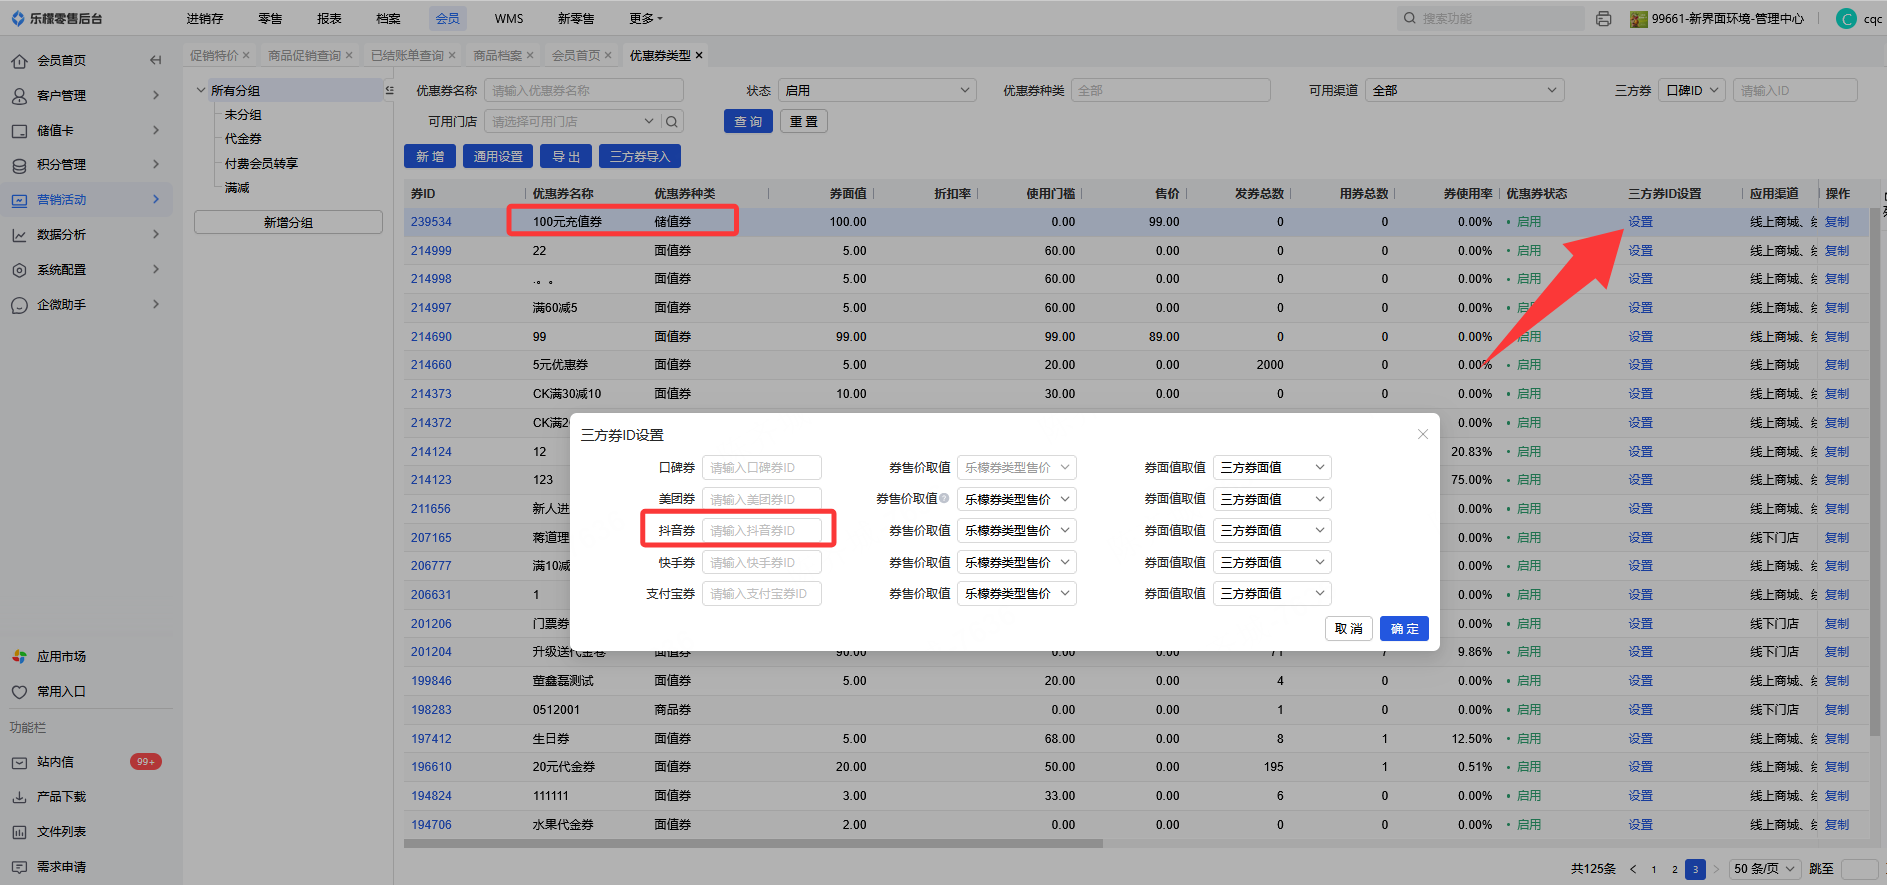1887x885 pixels.
Task: Click the 三方券导入 button
Action: (639, 157)
